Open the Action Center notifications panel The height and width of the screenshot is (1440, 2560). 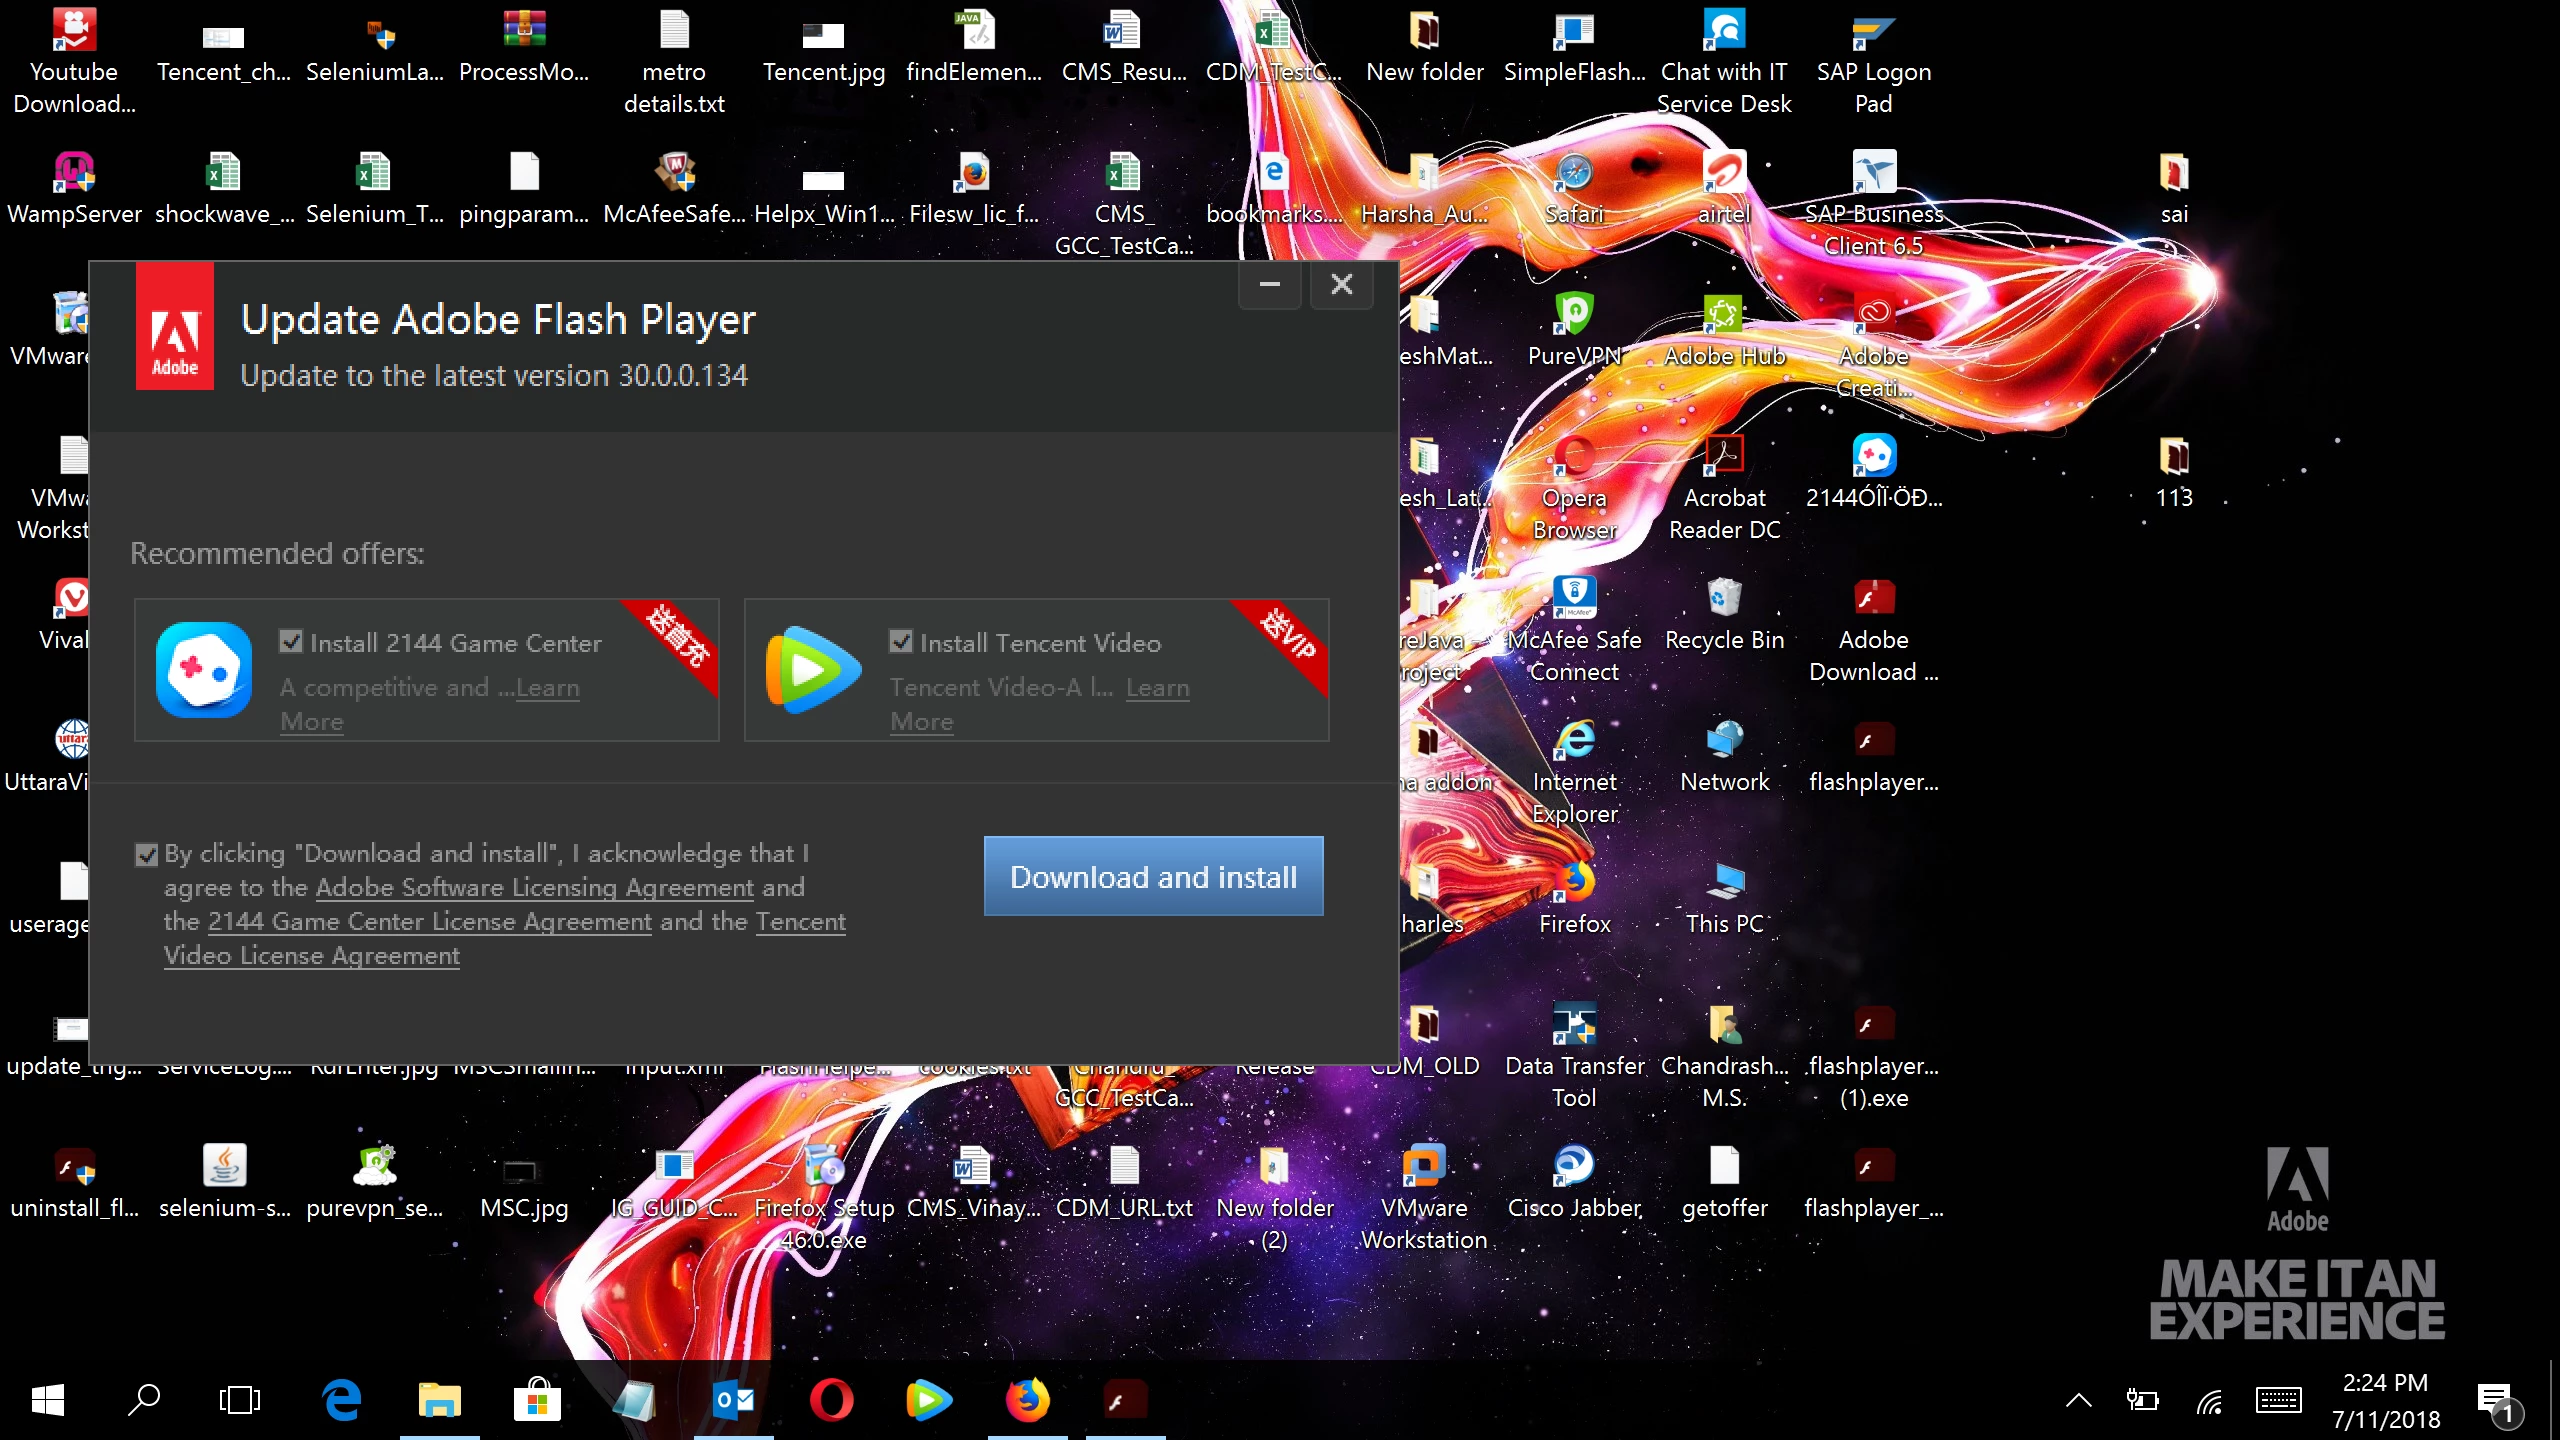(x=2497, y=1400)
